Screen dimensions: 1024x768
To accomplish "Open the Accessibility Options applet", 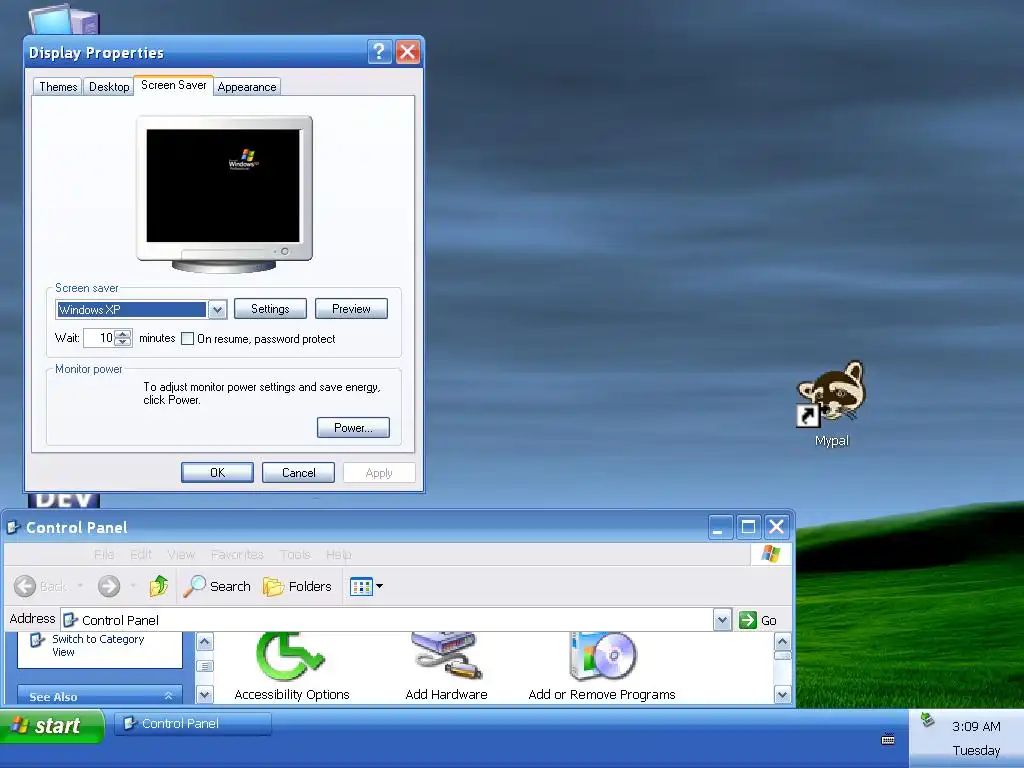I will (291, 666).
